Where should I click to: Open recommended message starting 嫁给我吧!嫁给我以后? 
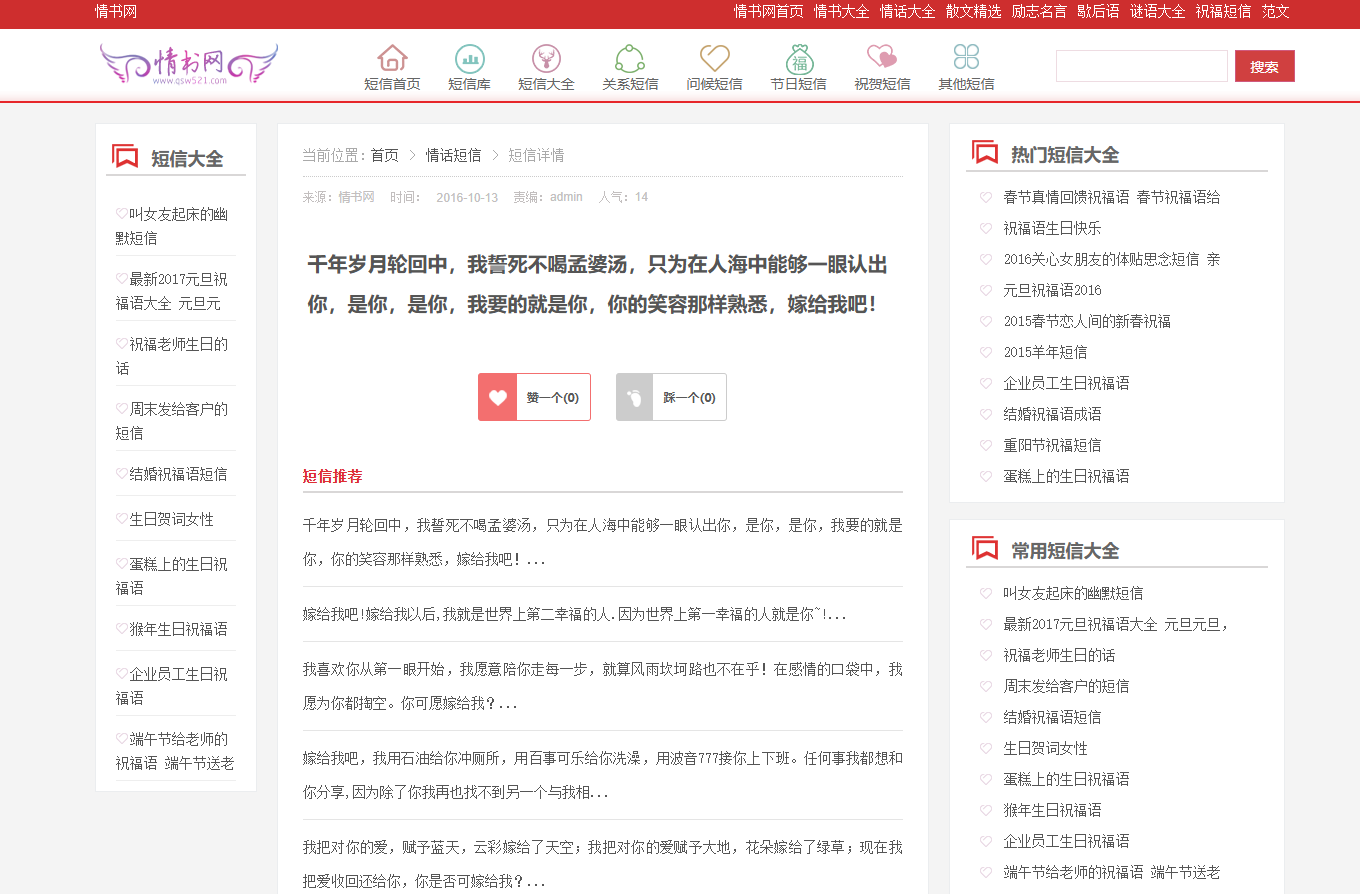pyautogui.click(x=575, y=615)
